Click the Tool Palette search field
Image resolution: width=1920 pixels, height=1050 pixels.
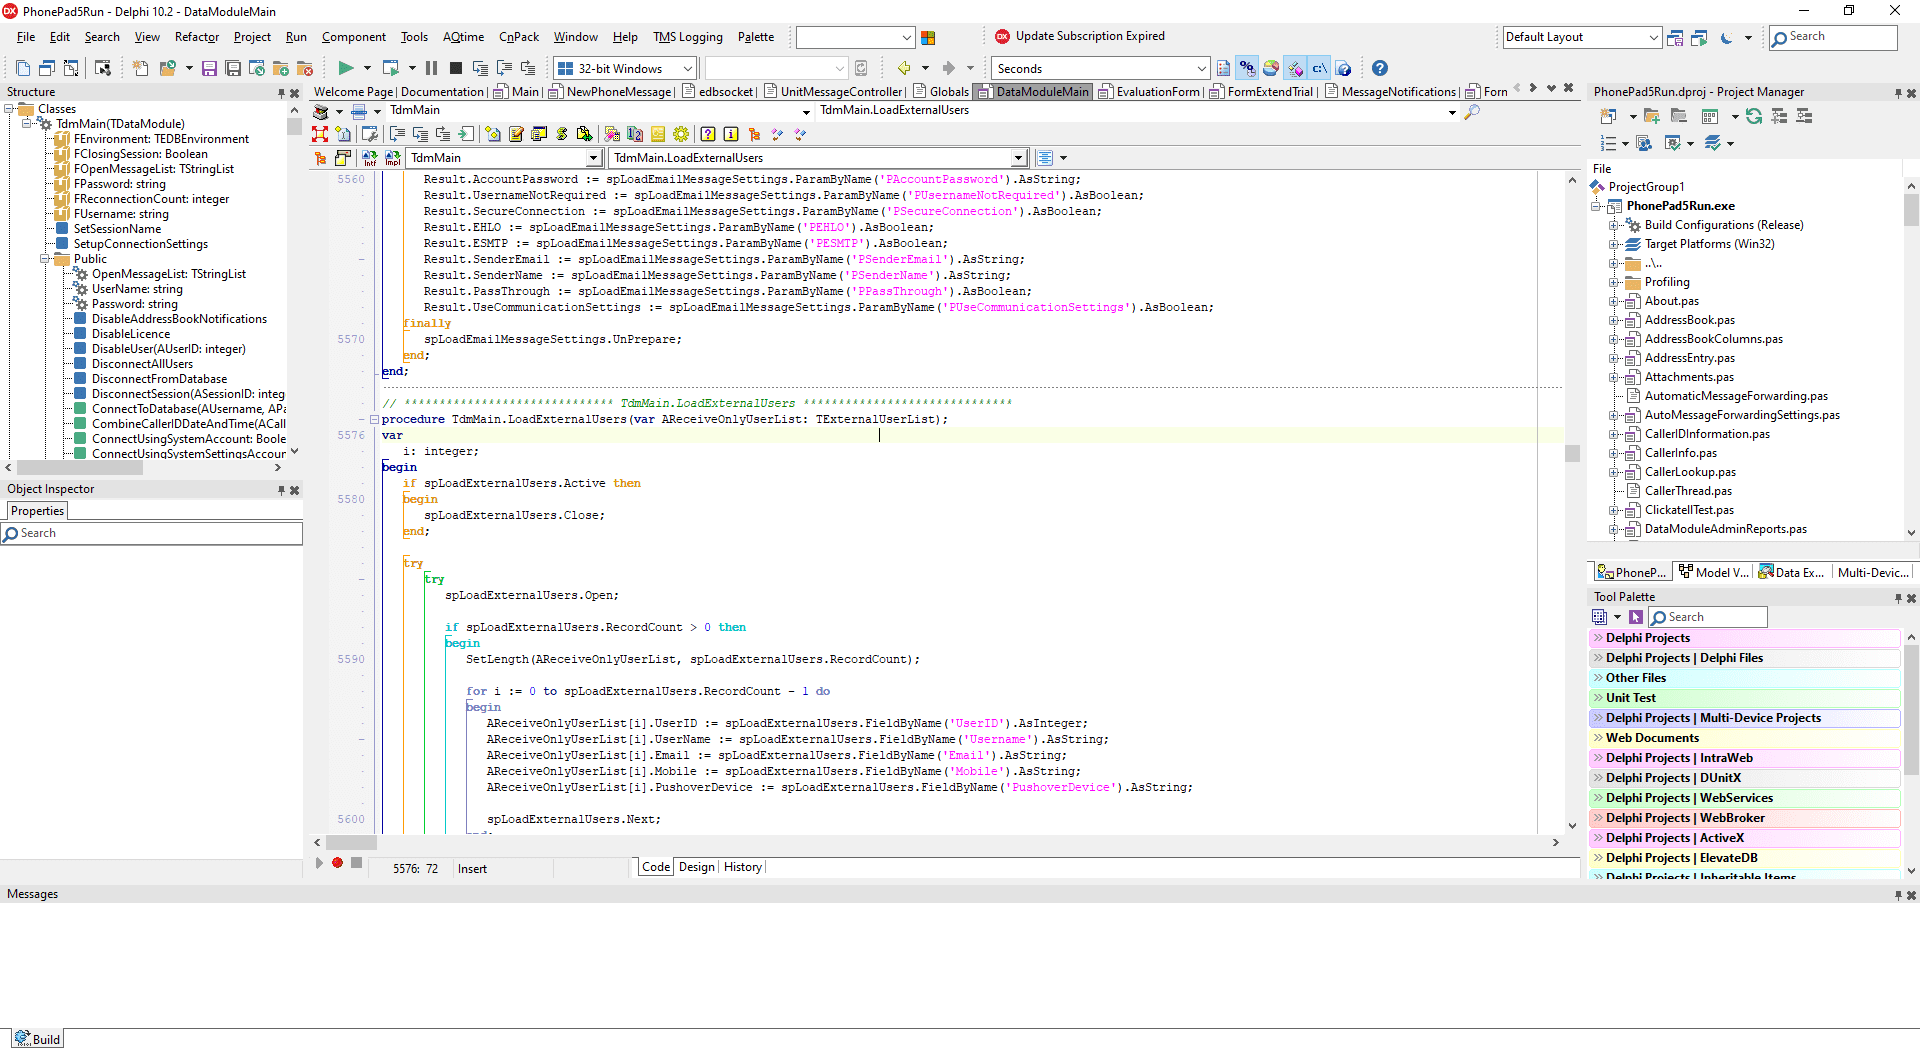tap(1708, 618)
